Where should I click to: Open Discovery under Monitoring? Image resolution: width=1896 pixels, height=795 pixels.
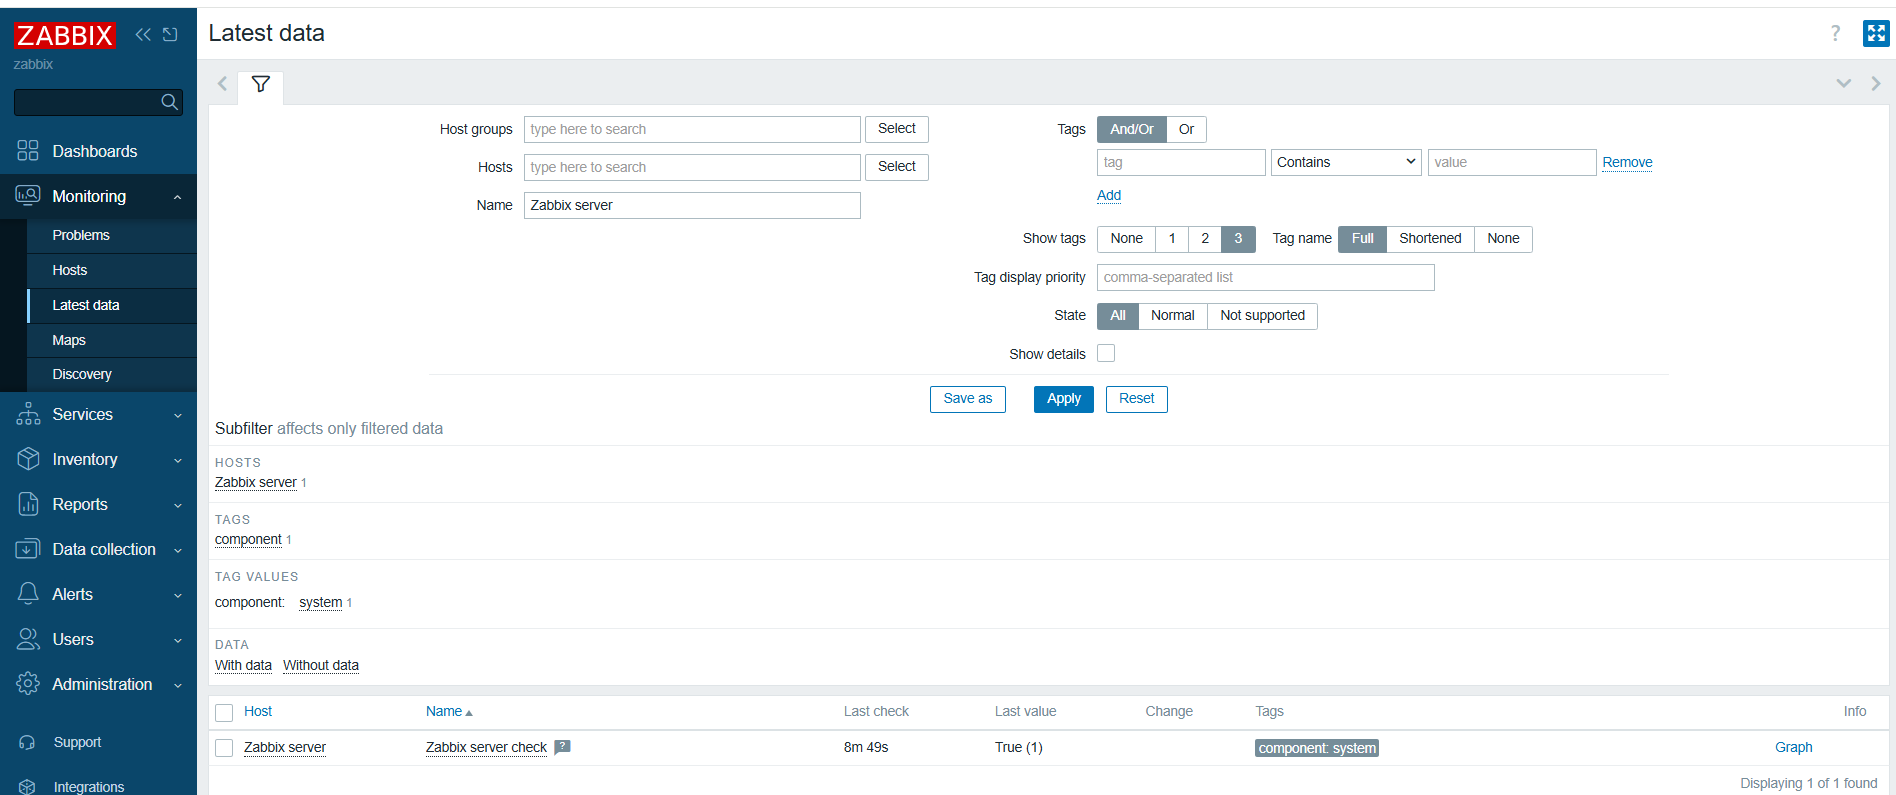pyautogui.click(x=112, y=374)
